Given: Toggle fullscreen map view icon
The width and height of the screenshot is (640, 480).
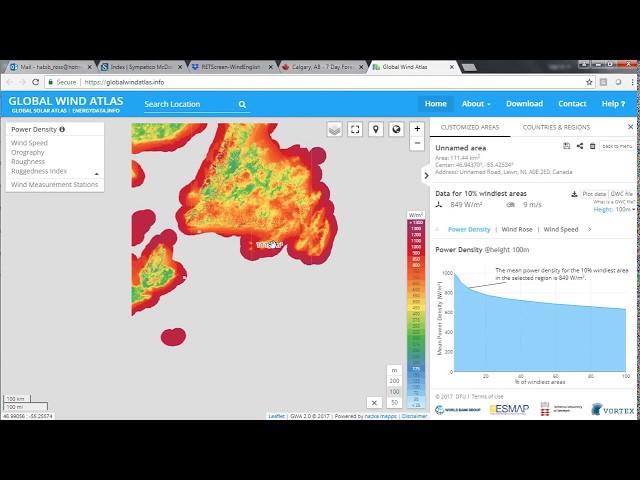Looking at the screenshot, I should click(355, 130).
